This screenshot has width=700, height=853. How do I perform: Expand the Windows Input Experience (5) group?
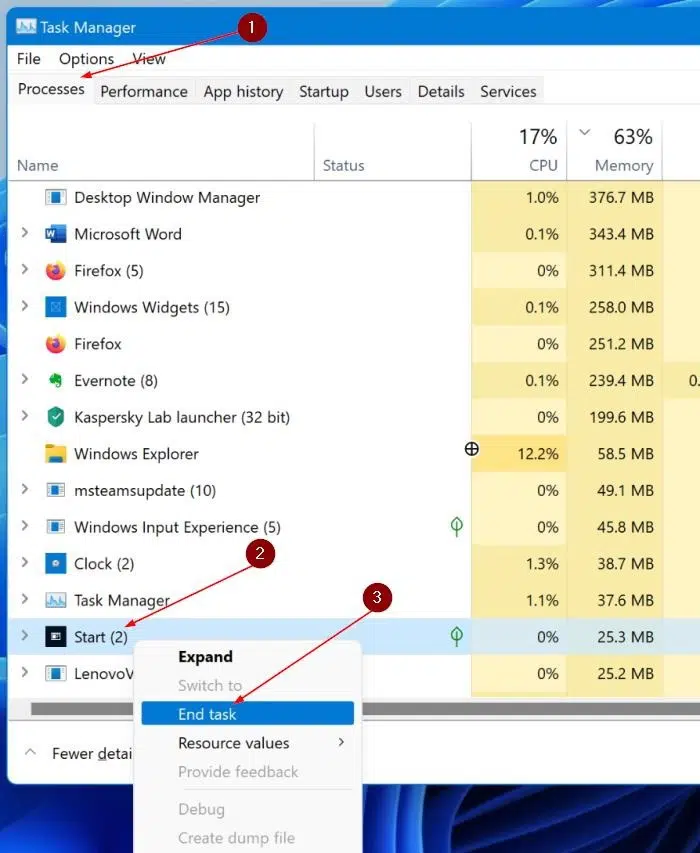point(24,526)
